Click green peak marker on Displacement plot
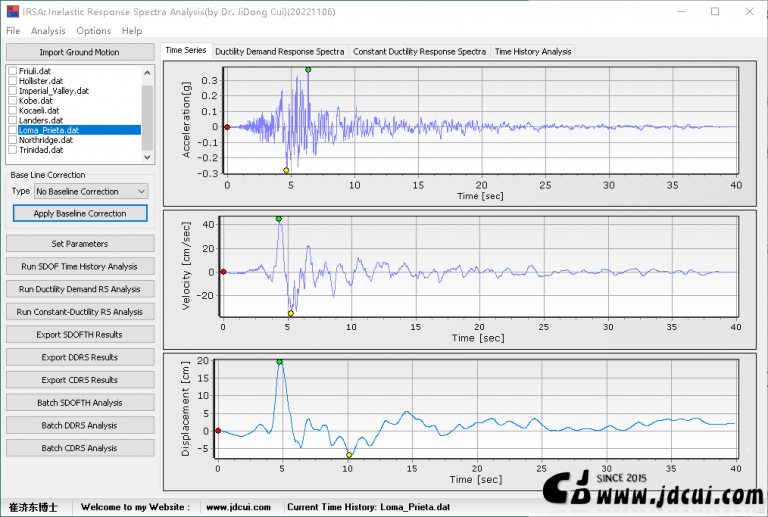 pyautogui.click(x=280, y=362)
